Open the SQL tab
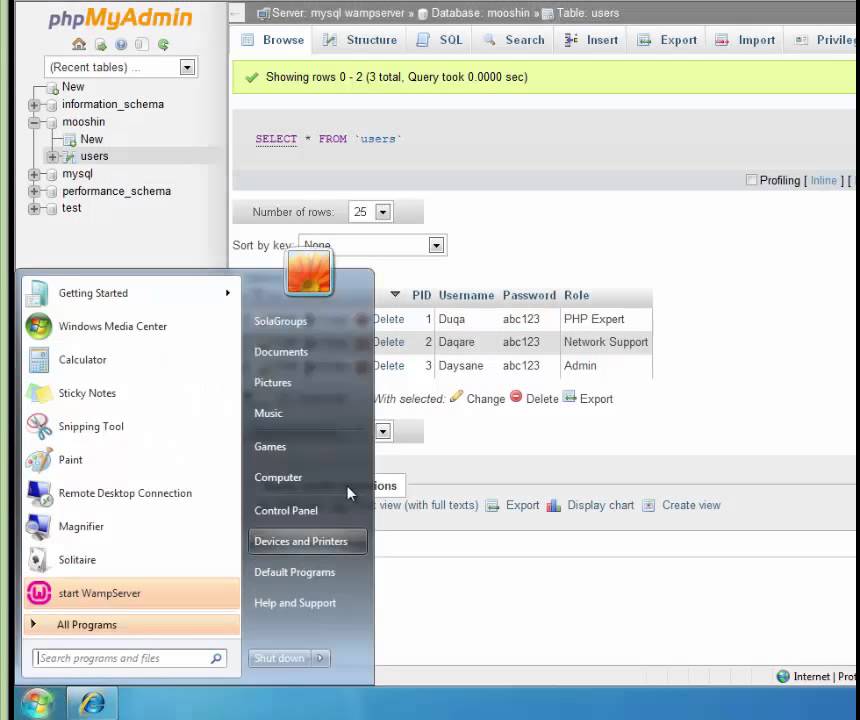 [439, 40]
